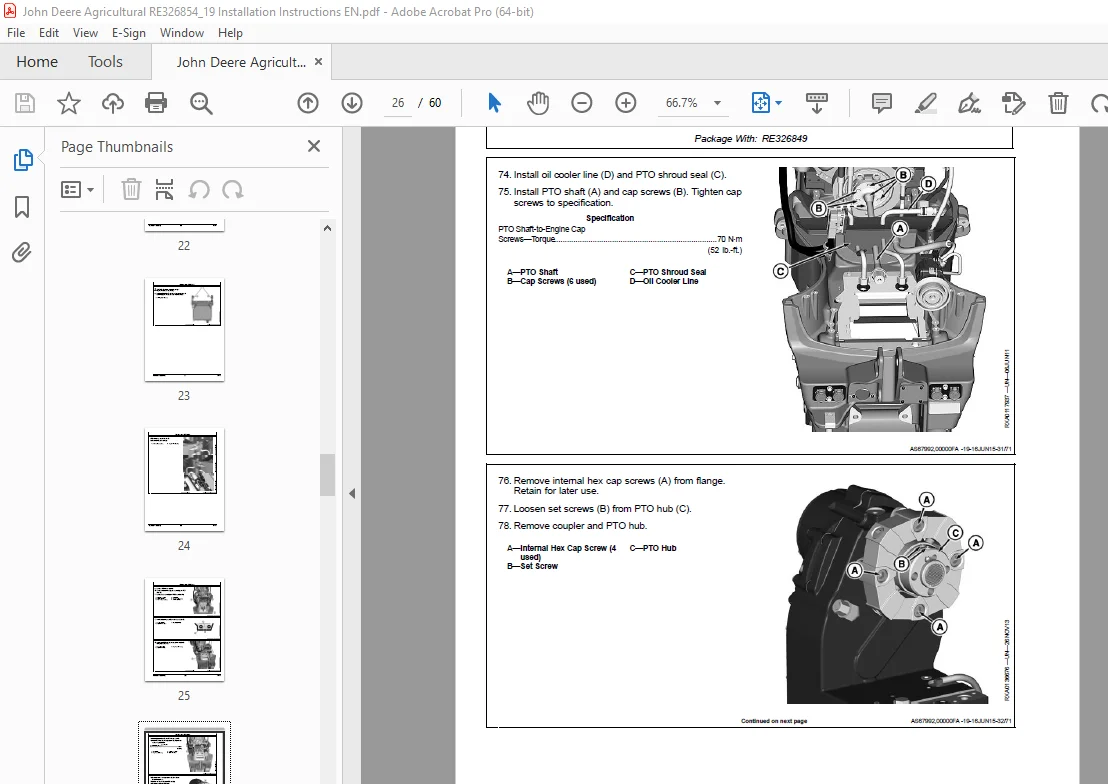Open the Window menu
Screen dimensions: 1108x784
pyautogui.click(x=182, y=33)
